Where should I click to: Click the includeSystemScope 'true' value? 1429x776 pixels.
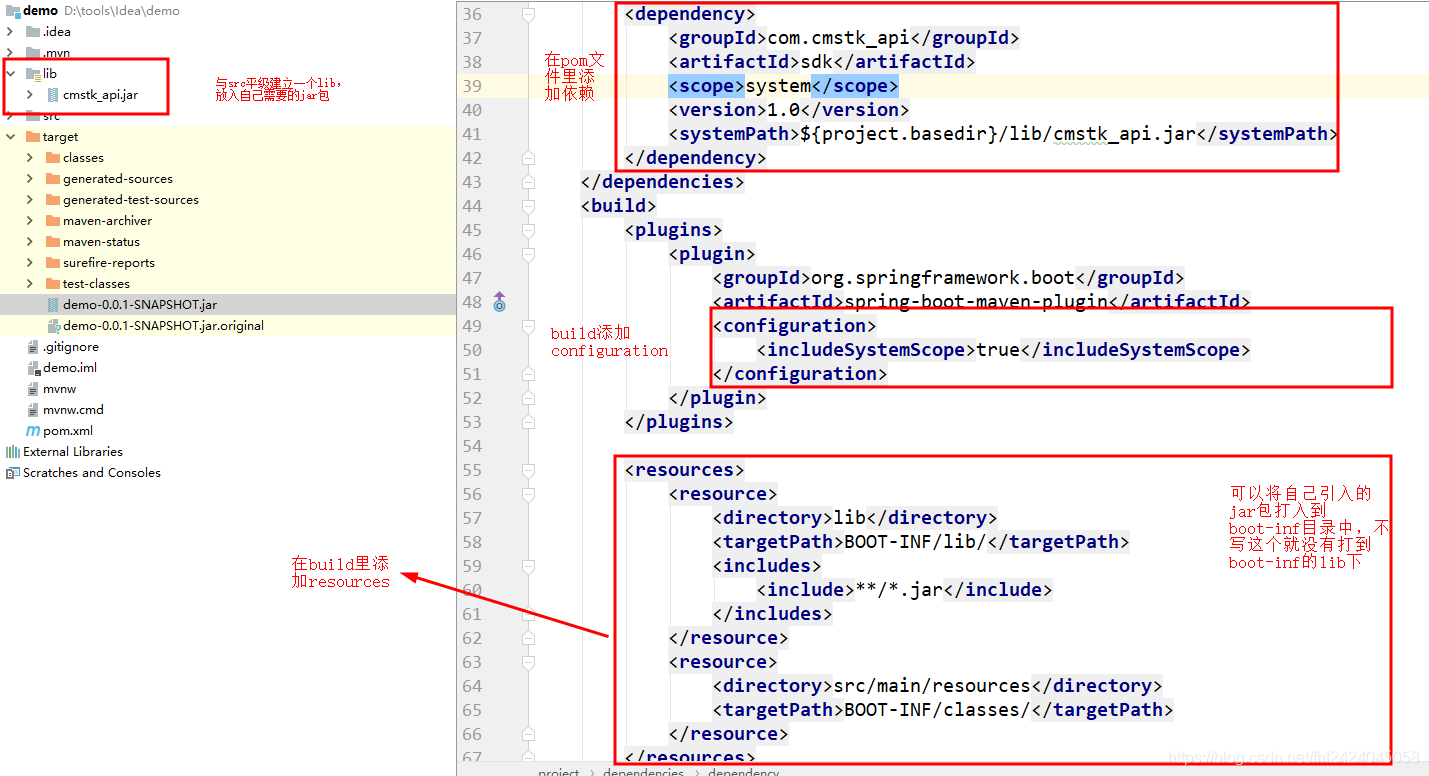[998, 350]
